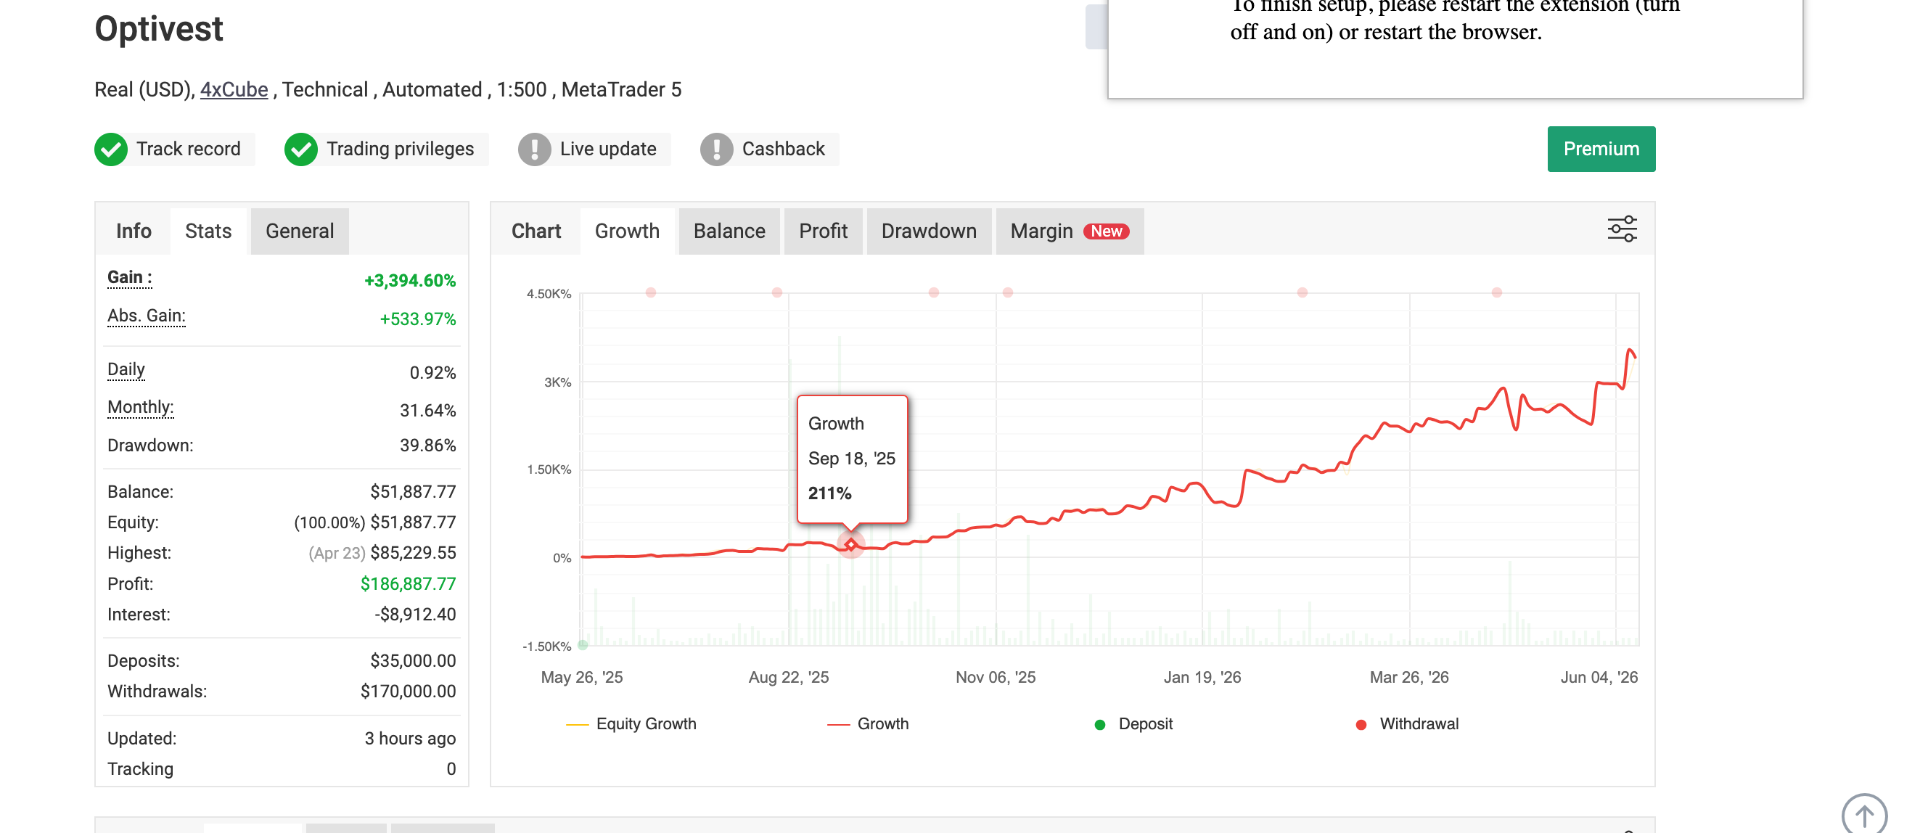The width and height of the screenshot is (1920, 833).
Task: Click the highlighted Sep 18 data point
Action: click(851, 544)
